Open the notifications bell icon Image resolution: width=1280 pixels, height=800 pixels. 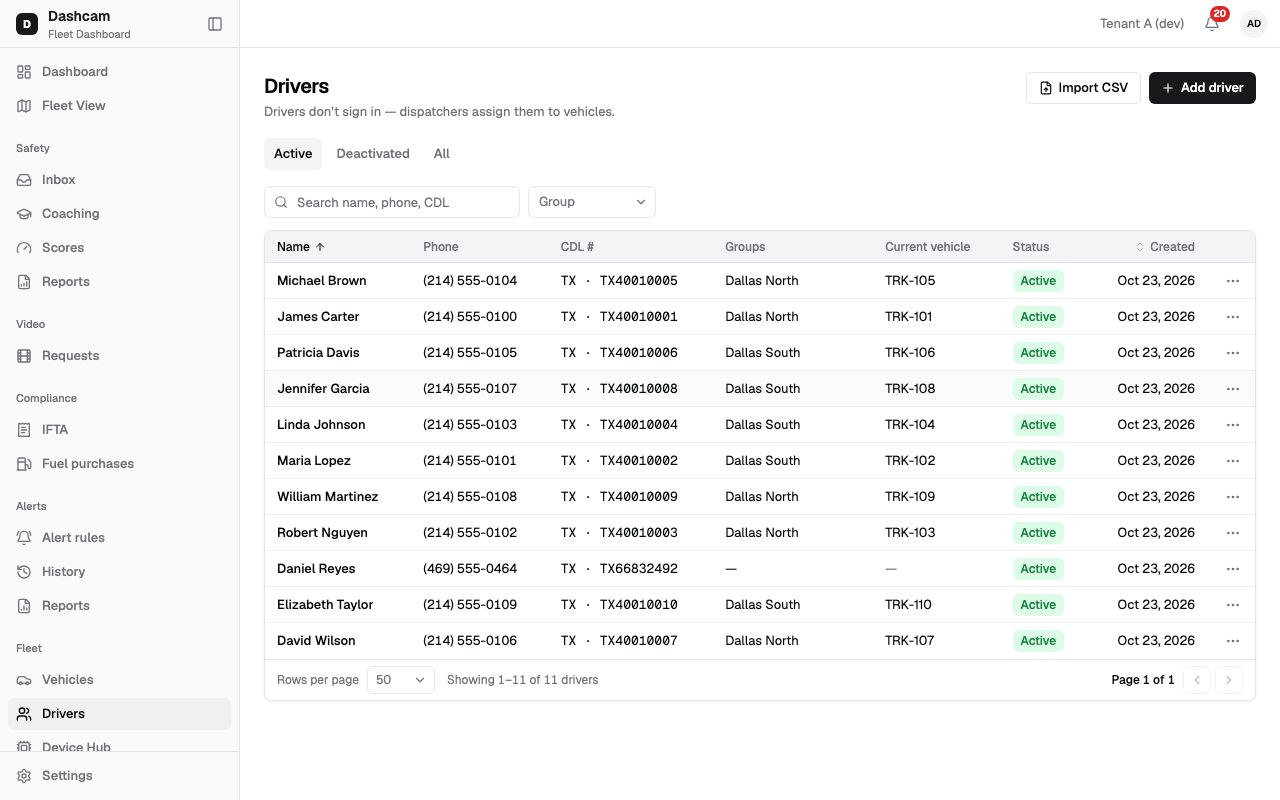(x=1212, y=24)
